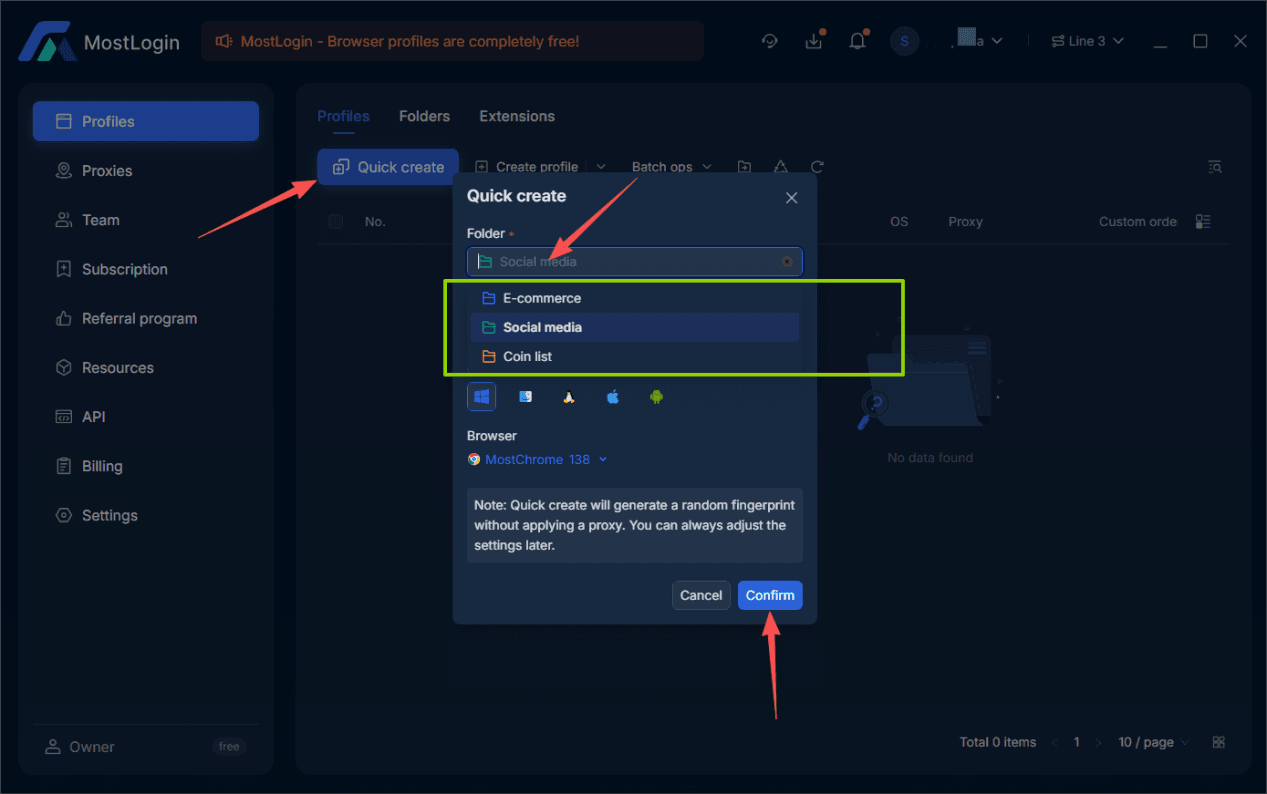Viewport: 1267px width, 794px height.
Task: Go to next page arrow
Action: tap(1099, 743)
